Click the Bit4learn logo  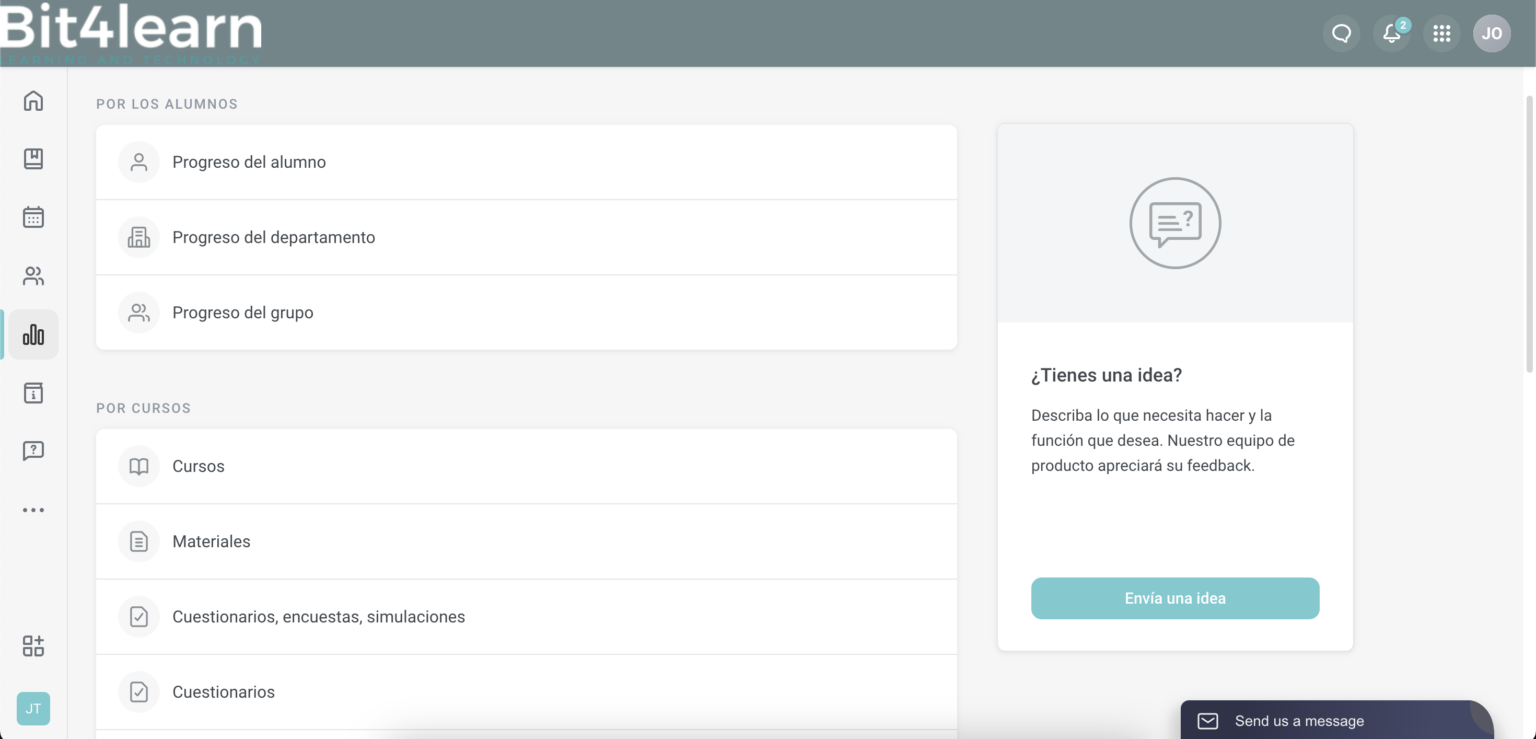pos(131,33)
